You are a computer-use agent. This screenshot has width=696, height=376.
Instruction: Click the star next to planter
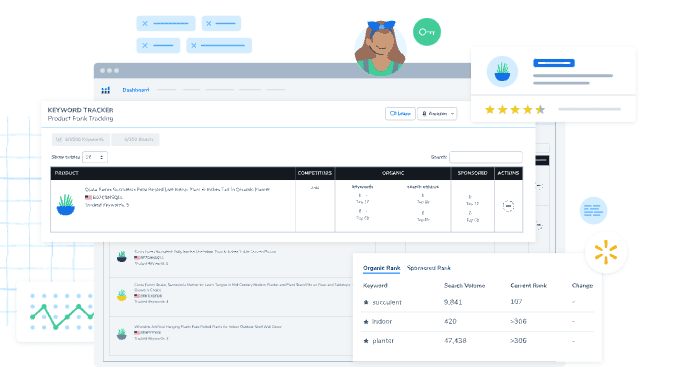click(x=366, y=341)
